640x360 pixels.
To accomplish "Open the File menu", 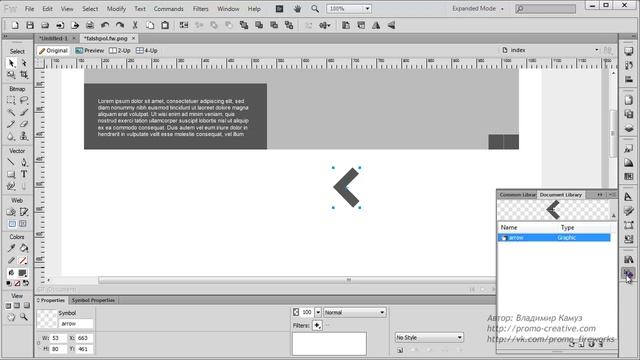I will click(29, 9).
